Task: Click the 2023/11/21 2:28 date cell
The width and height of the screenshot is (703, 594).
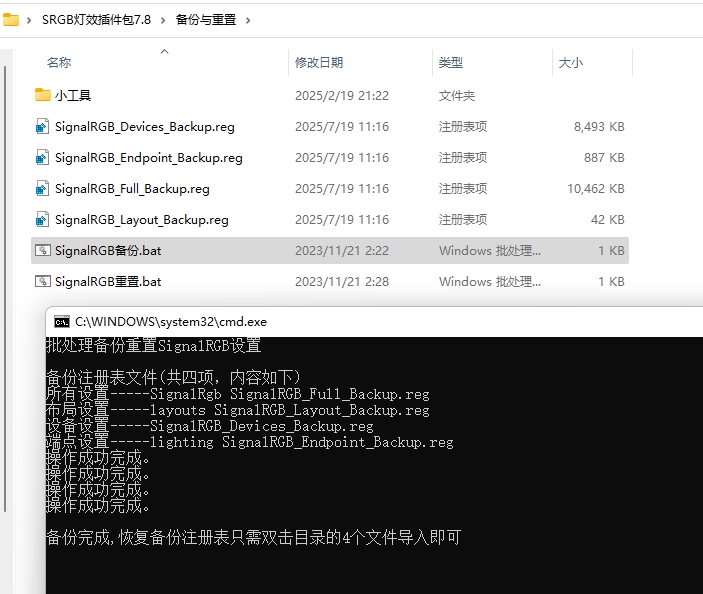Action: pos(342,282)
